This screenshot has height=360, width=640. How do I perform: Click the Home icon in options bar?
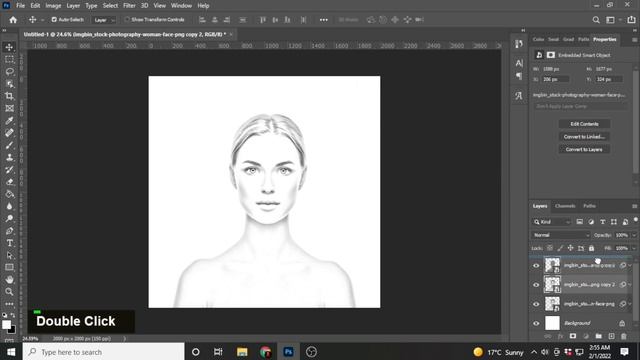tap(13, 20)
